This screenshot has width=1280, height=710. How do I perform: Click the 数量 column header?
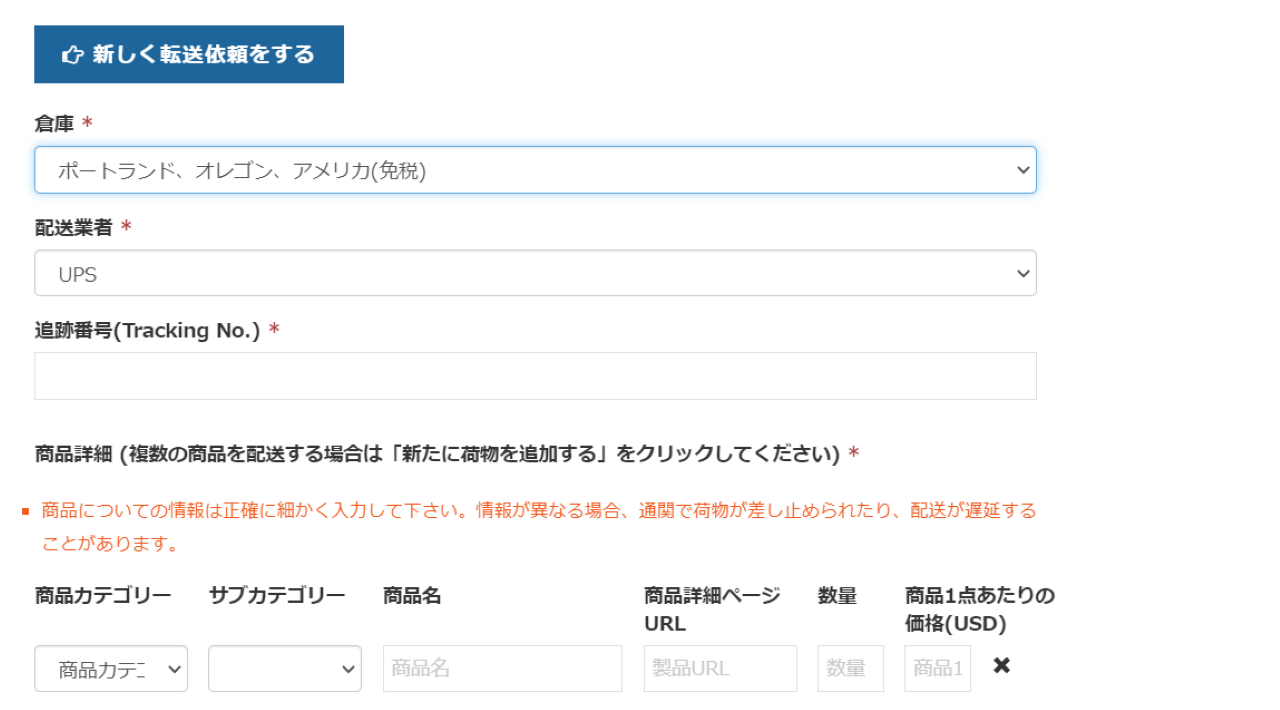837,596
